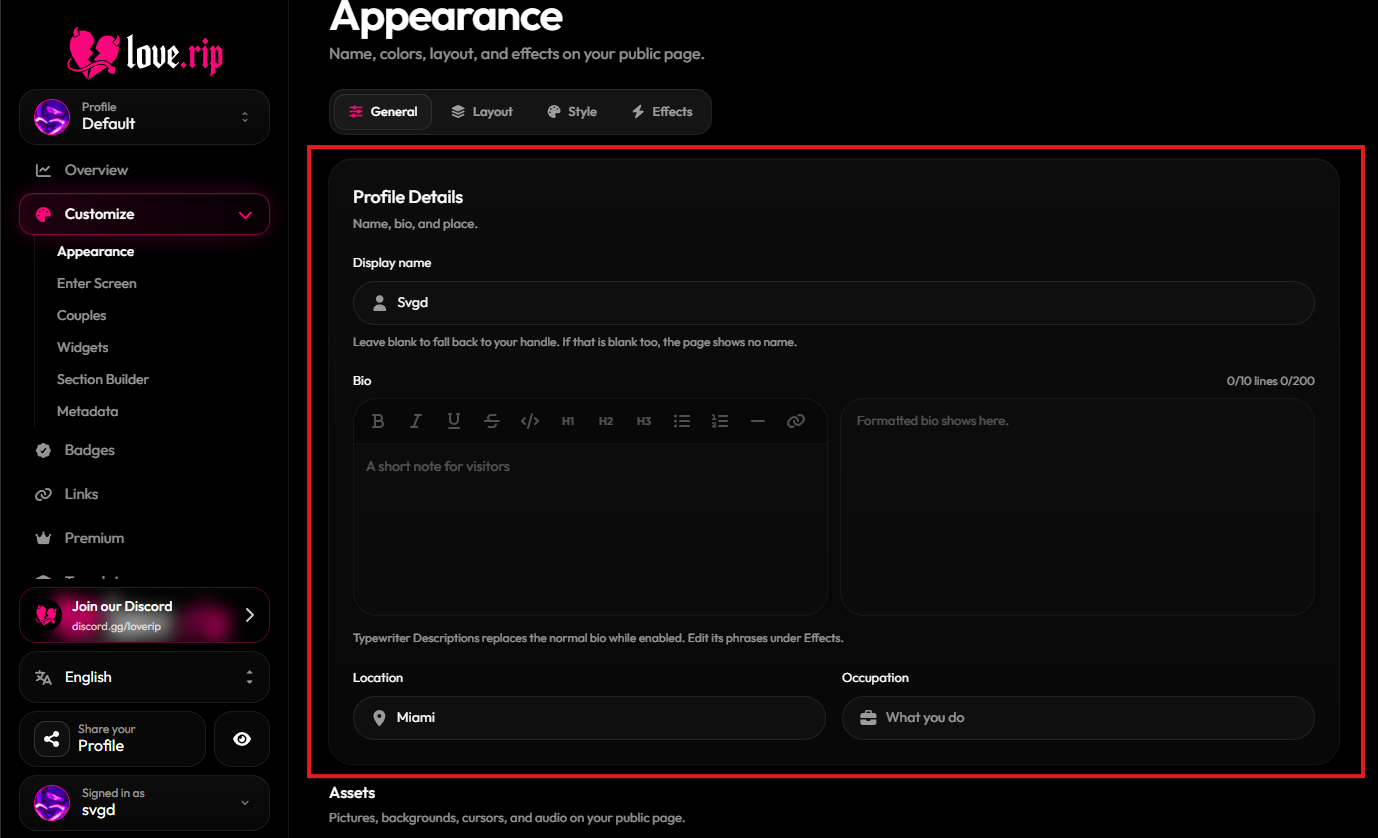The height and width of the screenshot is (838, 1378).
Task: Insert numbered list in bio editor
Action: (720, 421)
